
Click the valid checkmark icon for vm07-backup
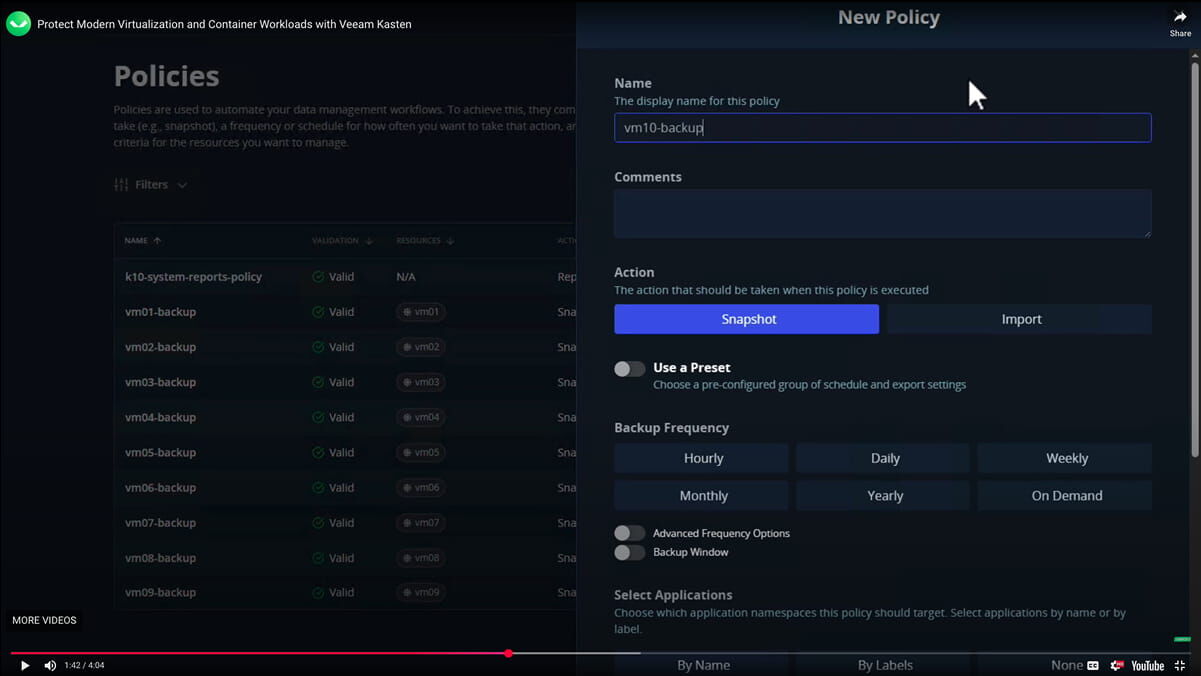tap(318, 523)
